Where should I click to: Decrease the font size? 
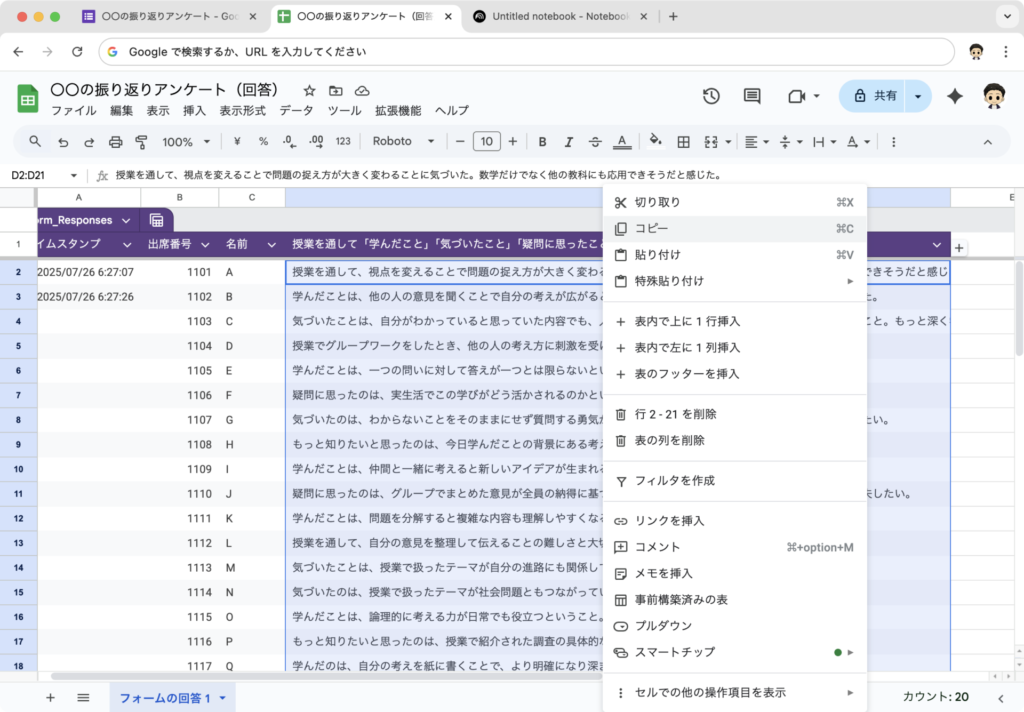pos(460,142)
